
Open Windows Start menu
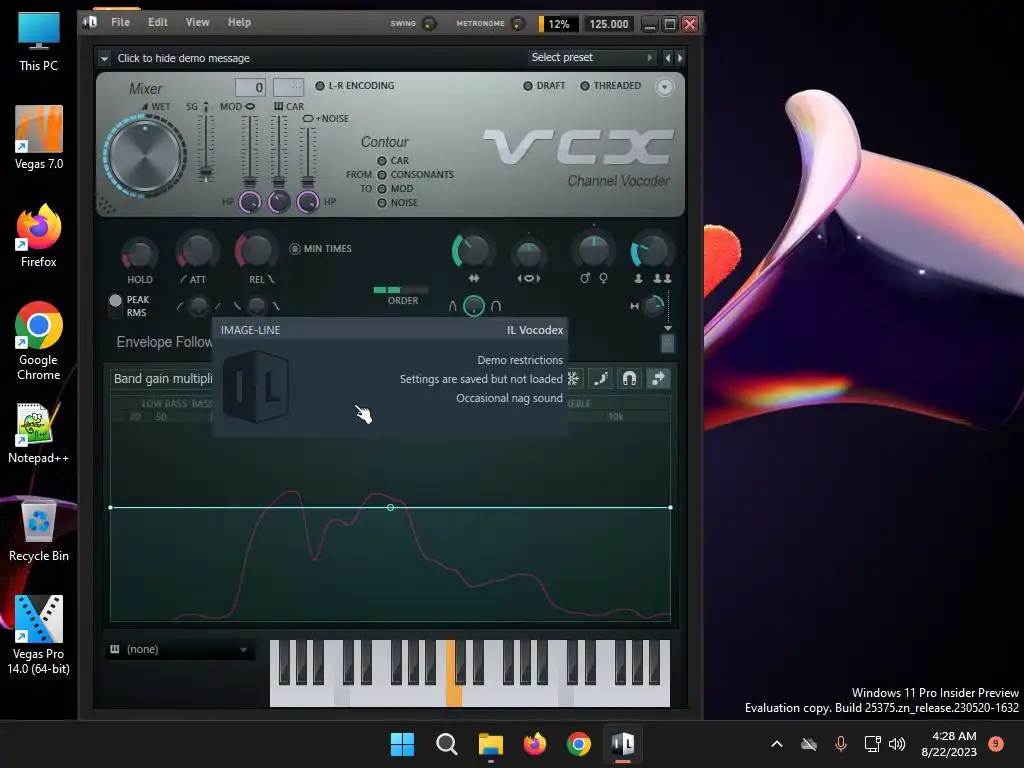[x=402, y=744]
